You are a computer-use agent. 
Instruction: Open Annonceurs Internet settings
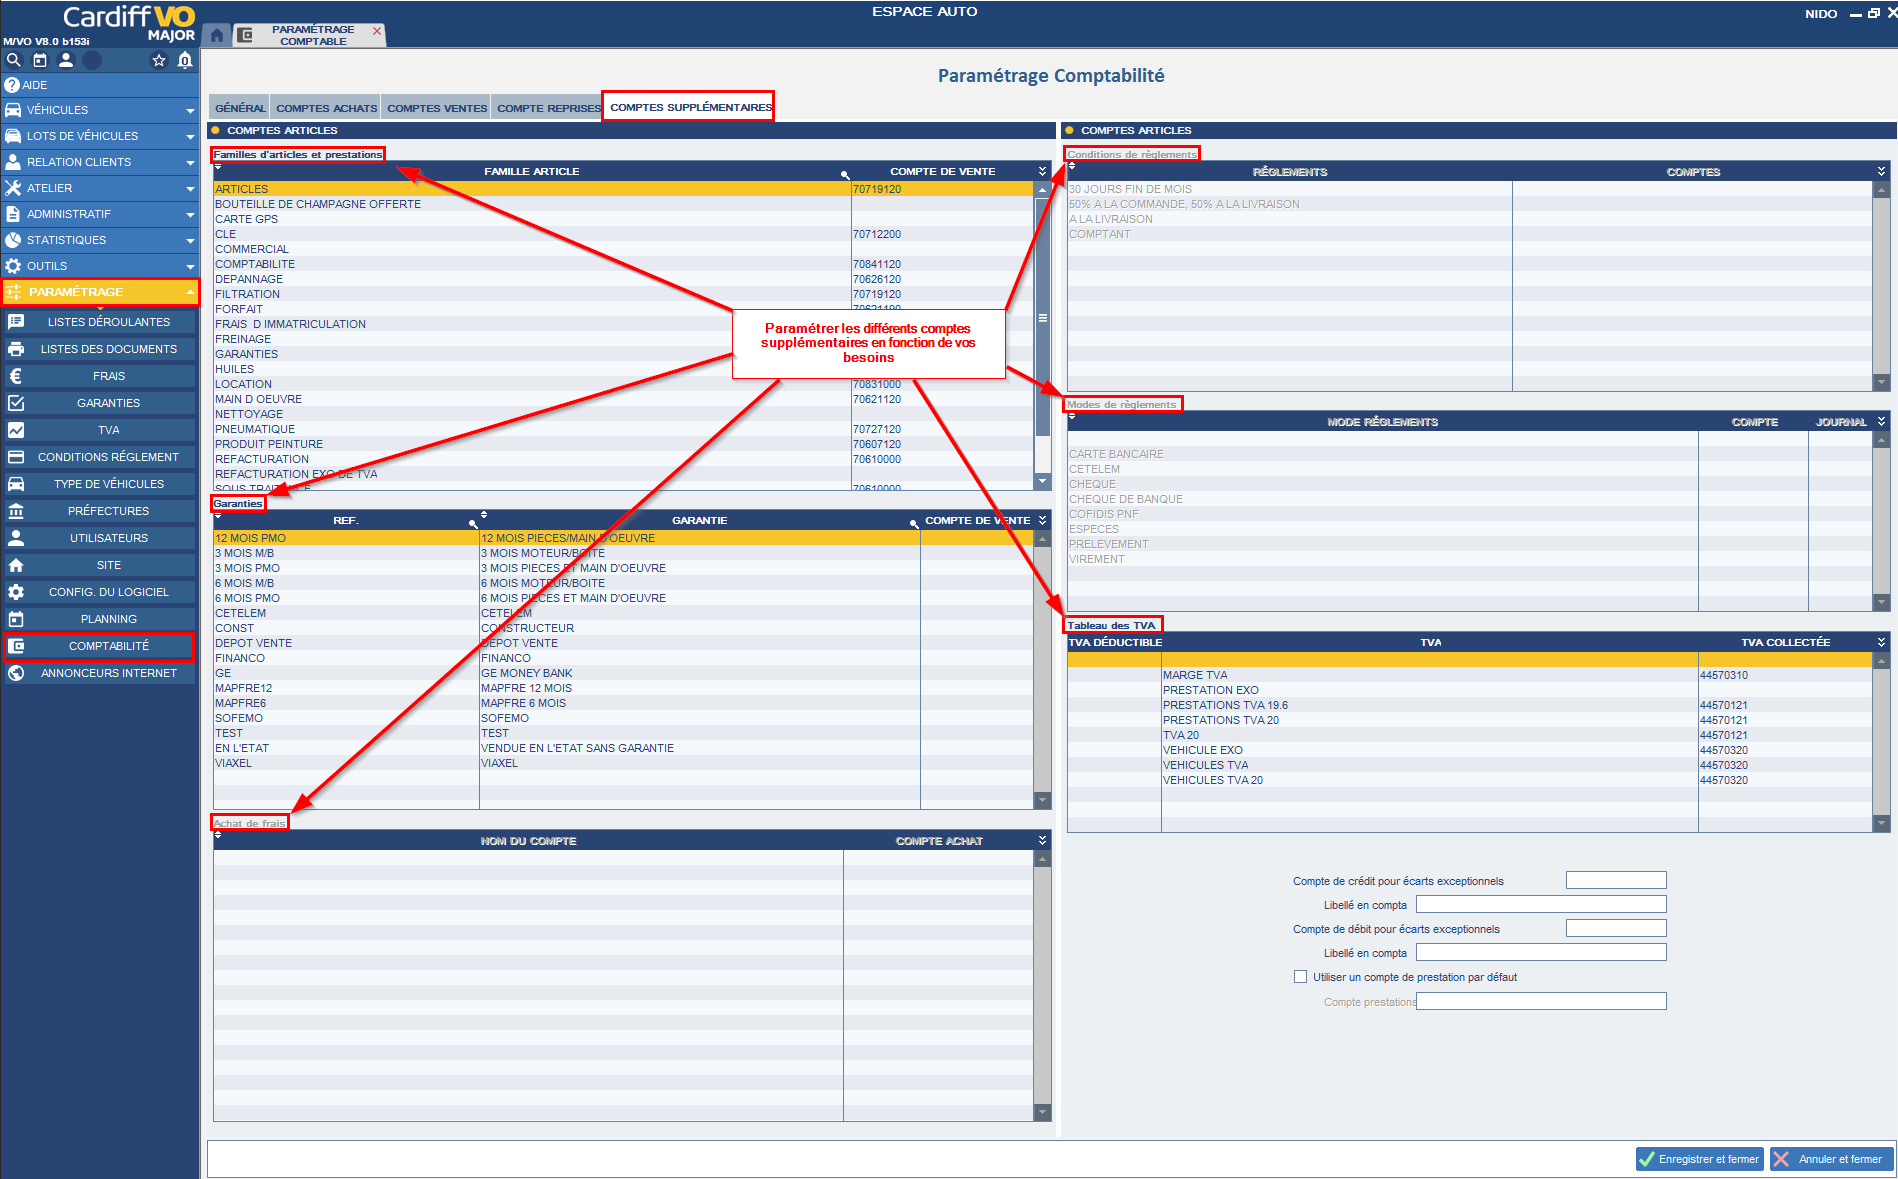pos(99,673)
